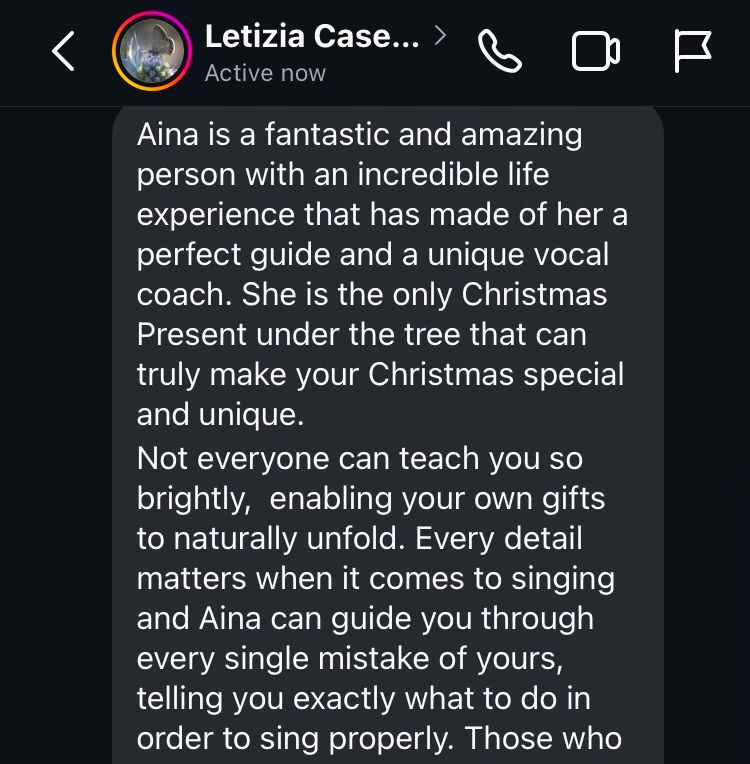Image resolution: width=750 pixels, height=764 pixels.
Task: Tap the words "and unique." in message
Action: (x=220, y=413)
